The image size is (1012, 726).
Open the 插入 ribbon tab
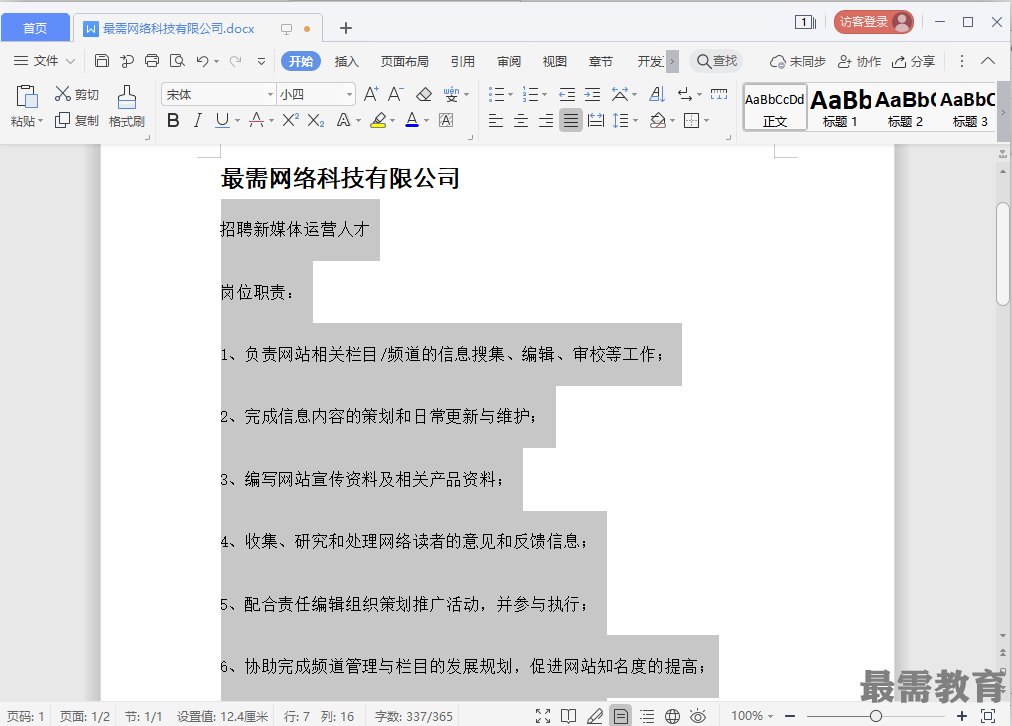point(347,61)
